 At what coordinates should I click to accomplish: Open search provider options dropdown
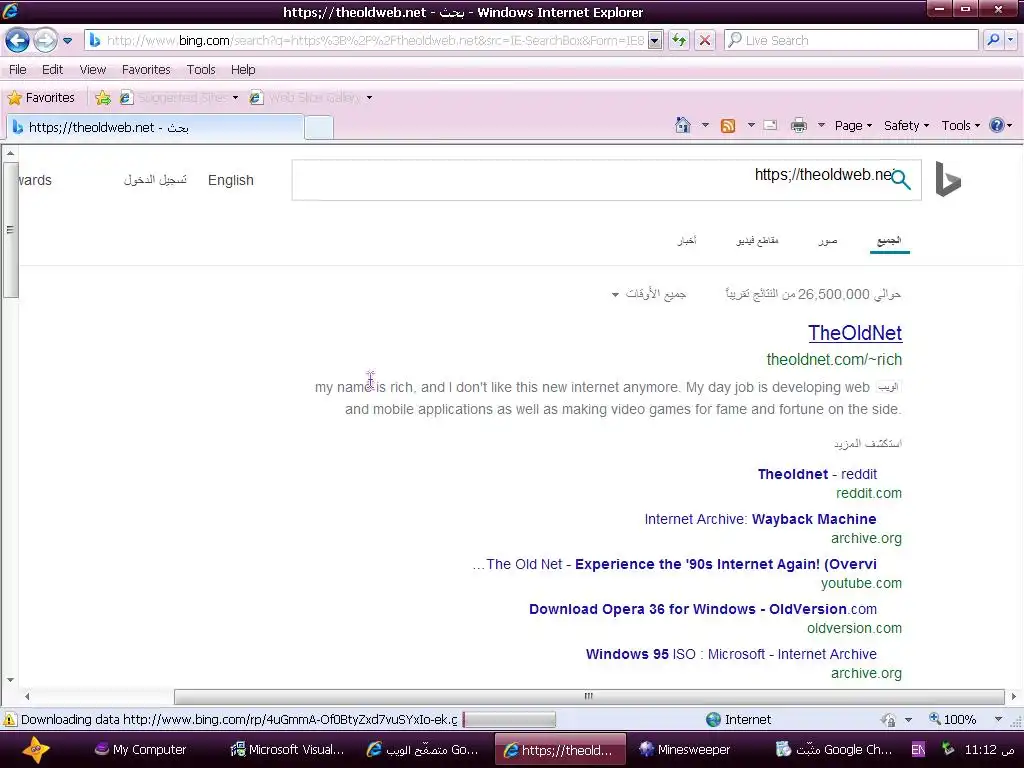tap(1011, 40)
